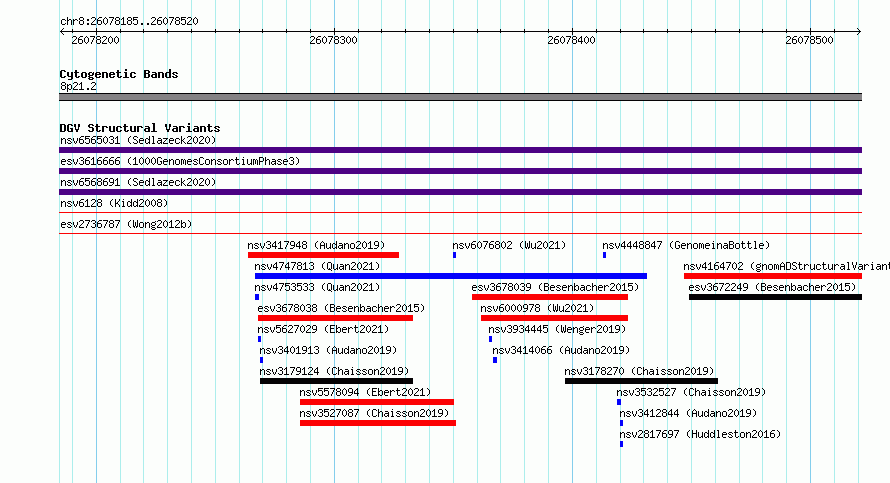Viewport: 890px width, 483px height.
Task: Select nsv4747813 (Quan2021) label
Action: (x=317, y=266)
